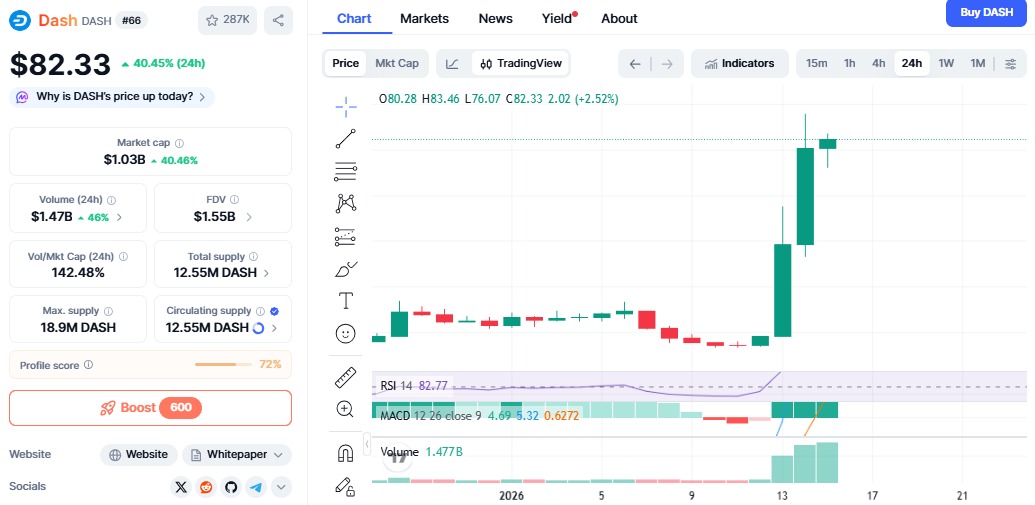
Task: Select the 1W timeframe interval
Action: pos(945,63)
